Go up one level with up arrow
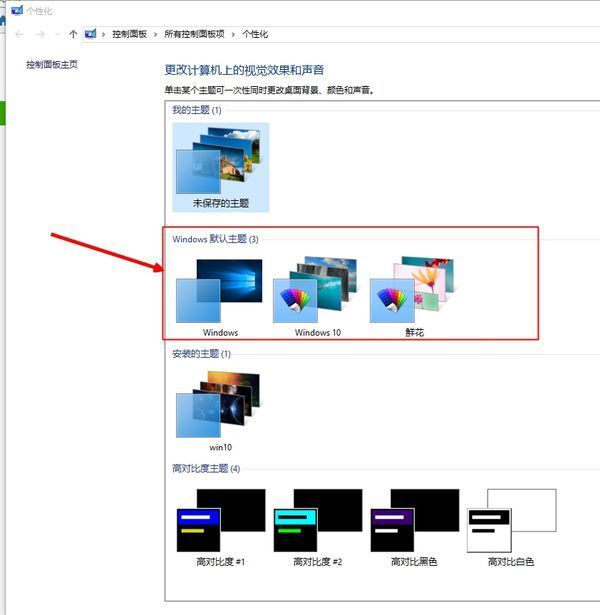 (x=73, y=35)
